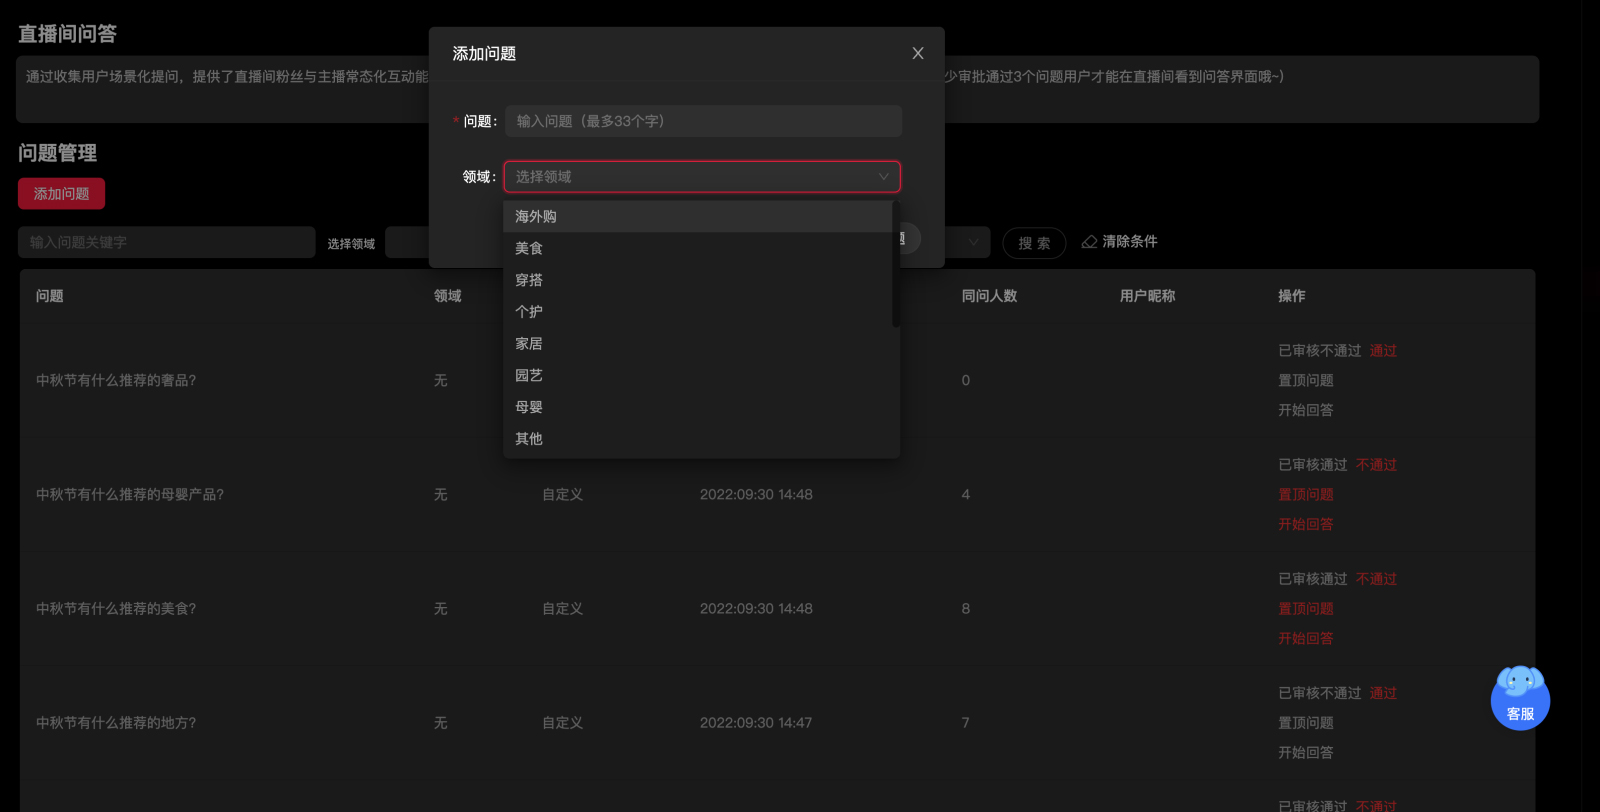The height and width of the screenshot is (812, 1600).
Task: Click the 搜索 button
Action: pos(1034,243)
